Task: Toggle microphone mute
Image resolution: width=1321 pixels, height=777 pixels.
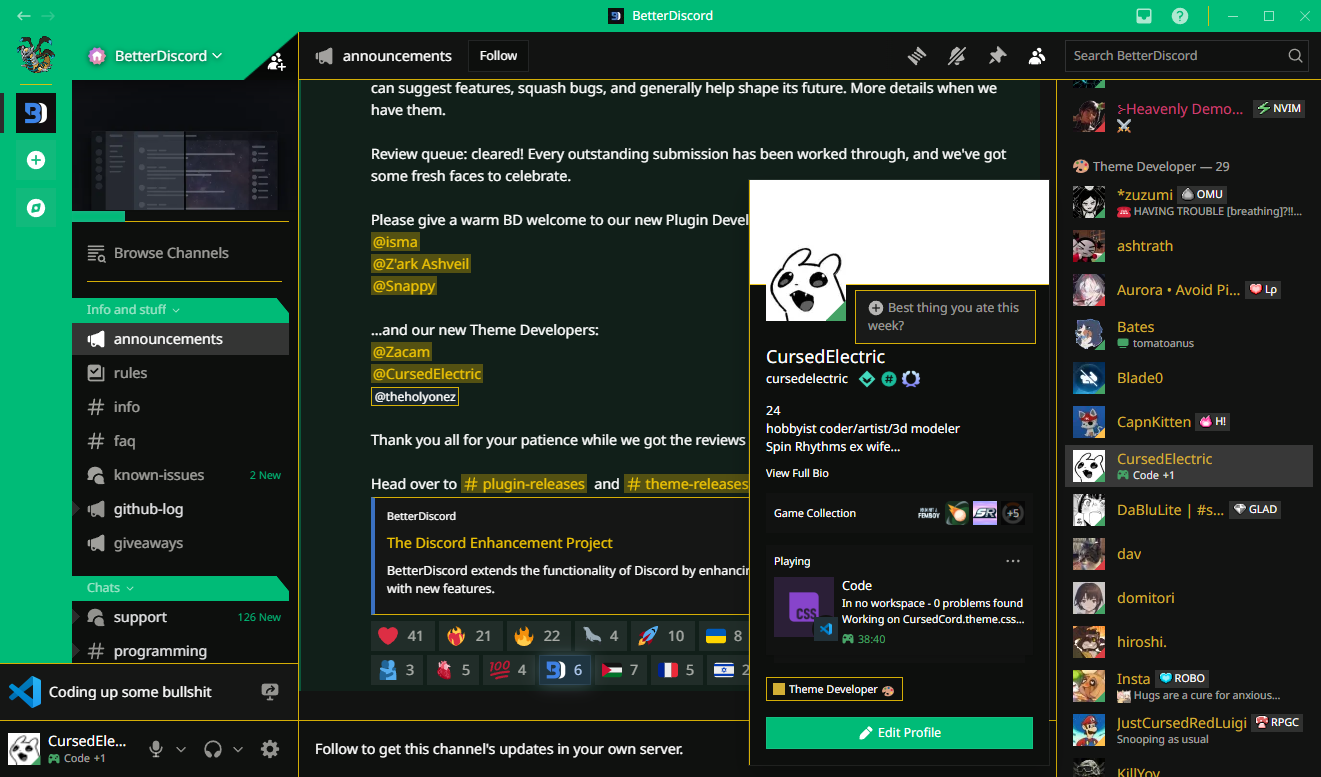Action: pos(156,749)
